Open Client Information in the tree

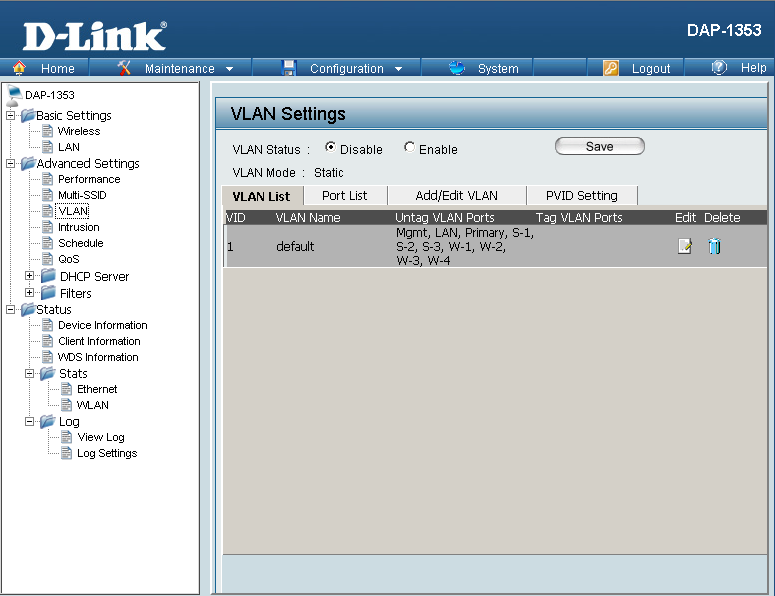99,341
